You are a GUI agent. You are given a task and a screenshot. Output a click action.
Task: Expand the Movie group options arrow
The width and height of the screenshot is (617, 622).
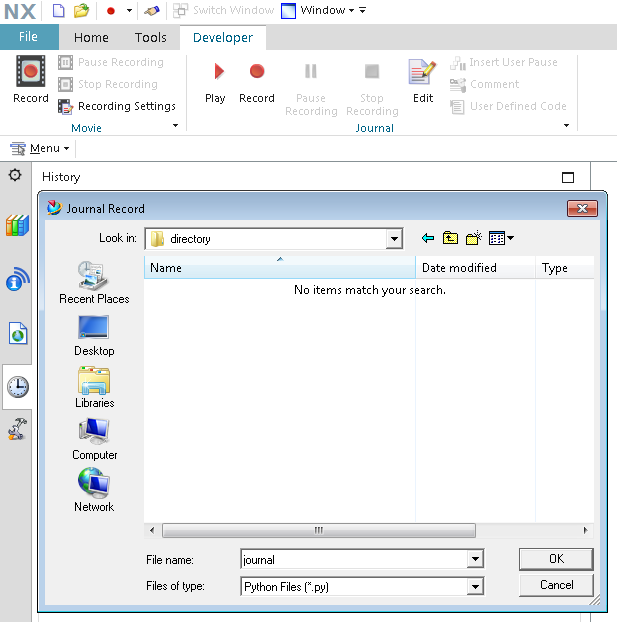175,126
